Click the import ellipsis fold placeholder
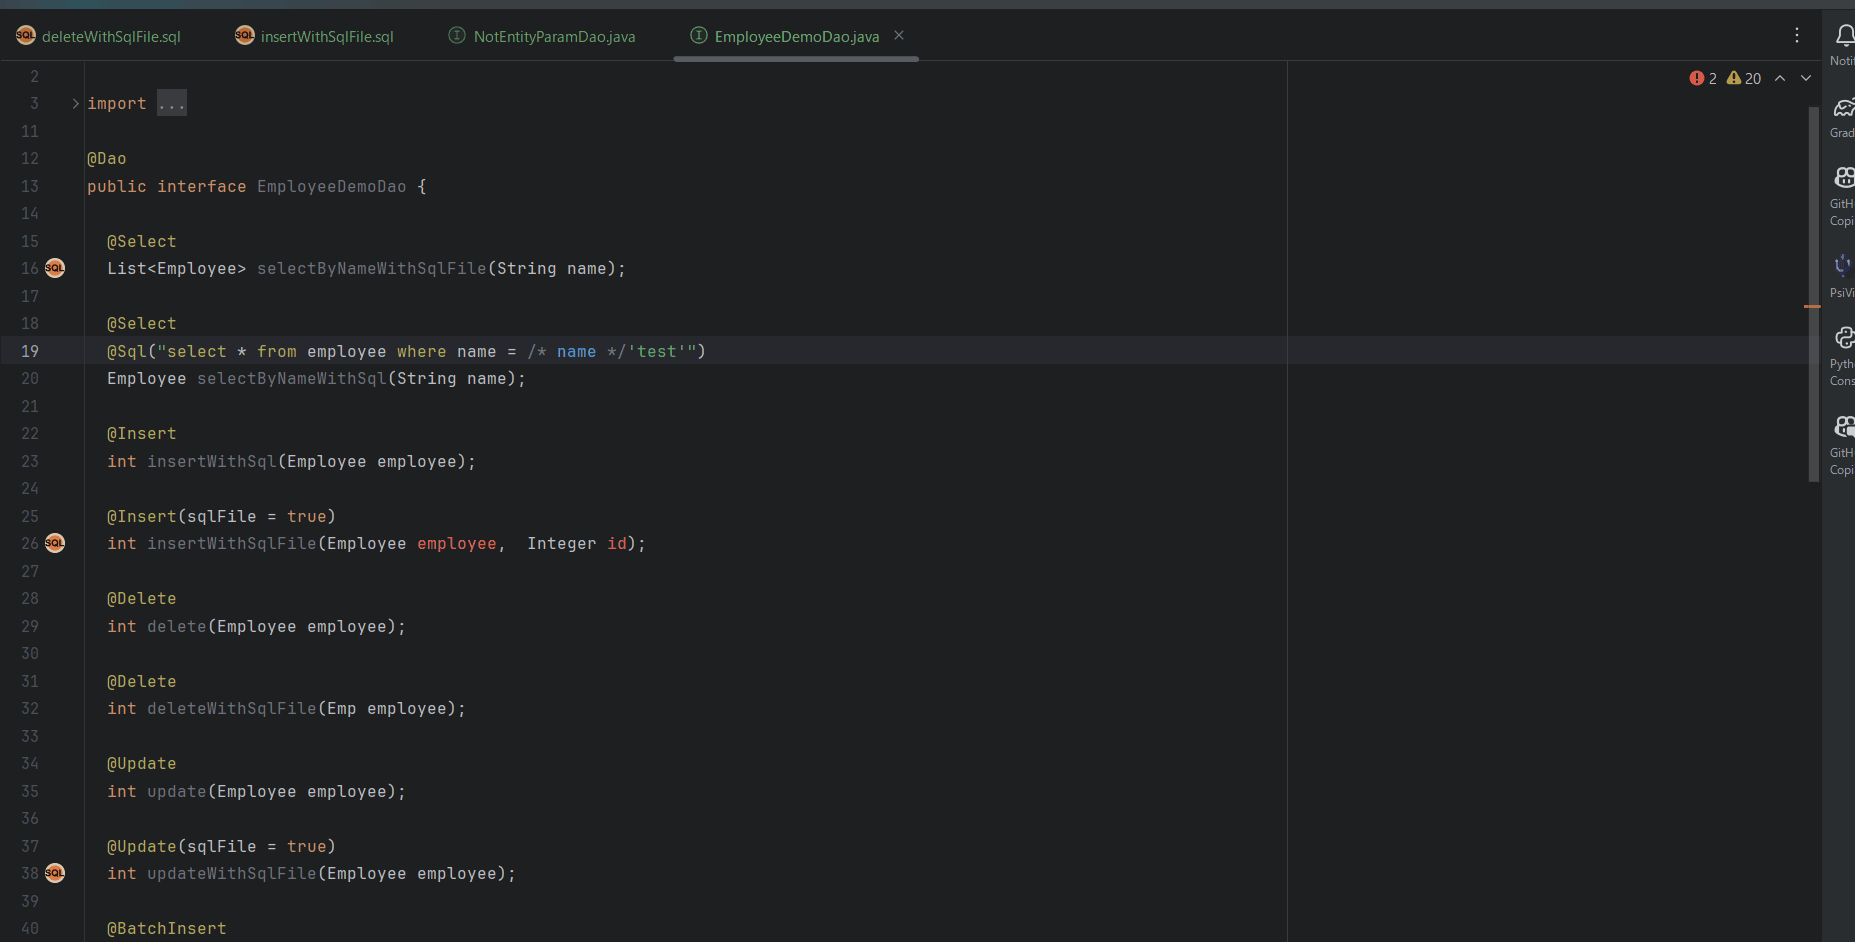The image size is (1855, 942). pos(172,103)
